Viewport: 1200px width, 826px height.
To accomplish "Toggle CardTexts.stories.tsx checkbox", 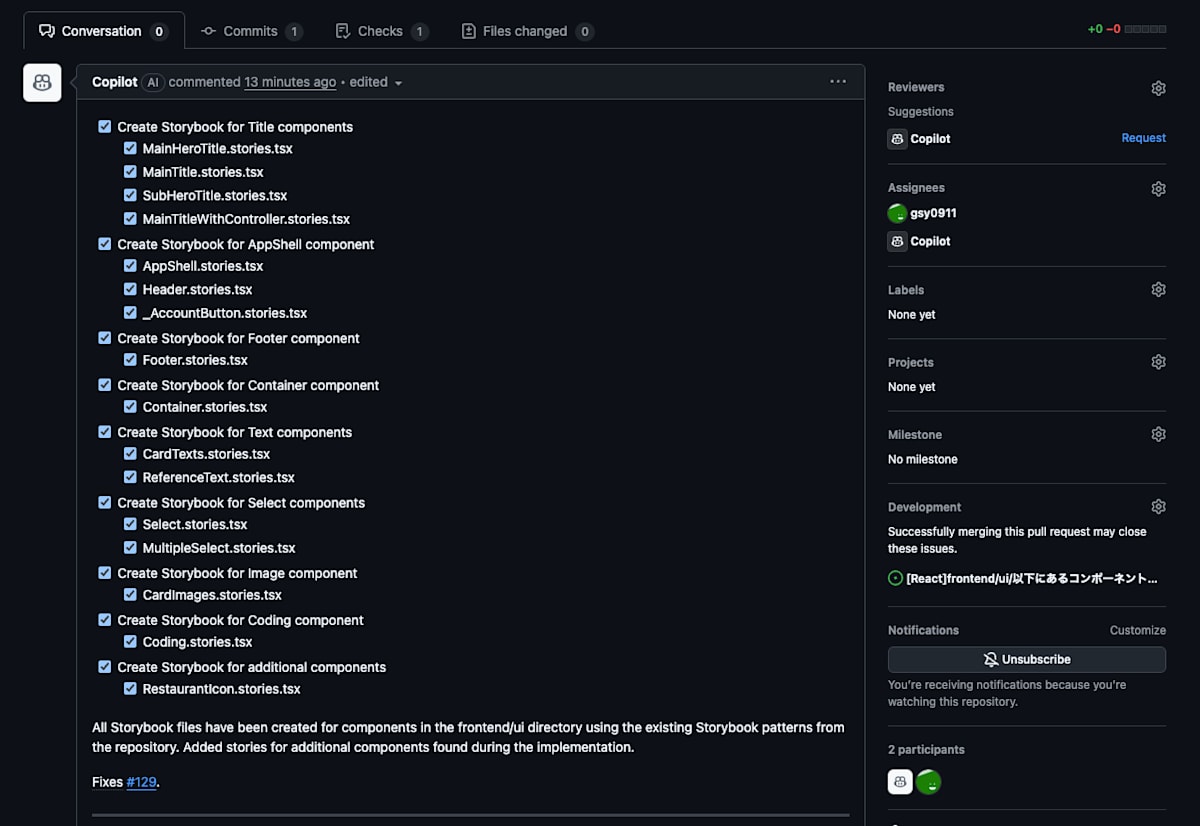I will pyautogui.click(x=130, y=454).
